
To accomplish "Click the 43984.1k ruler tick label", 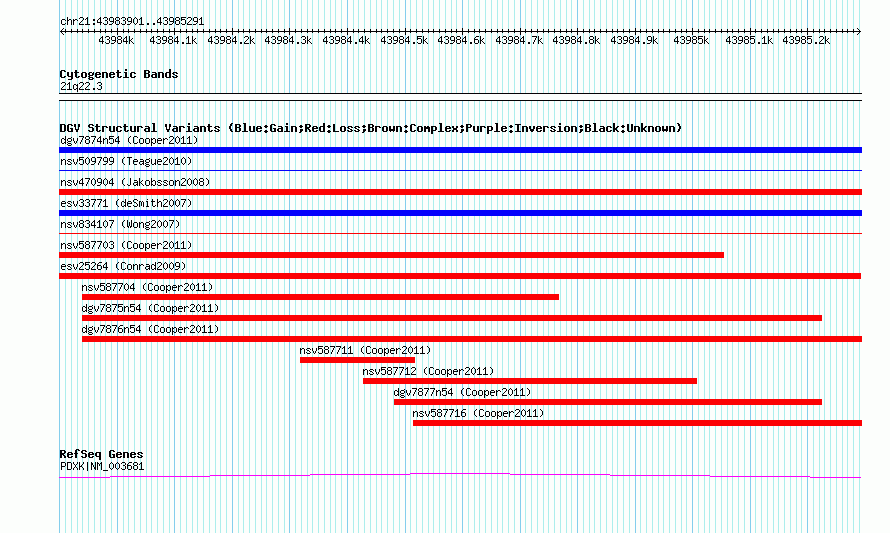I will 173,40.
